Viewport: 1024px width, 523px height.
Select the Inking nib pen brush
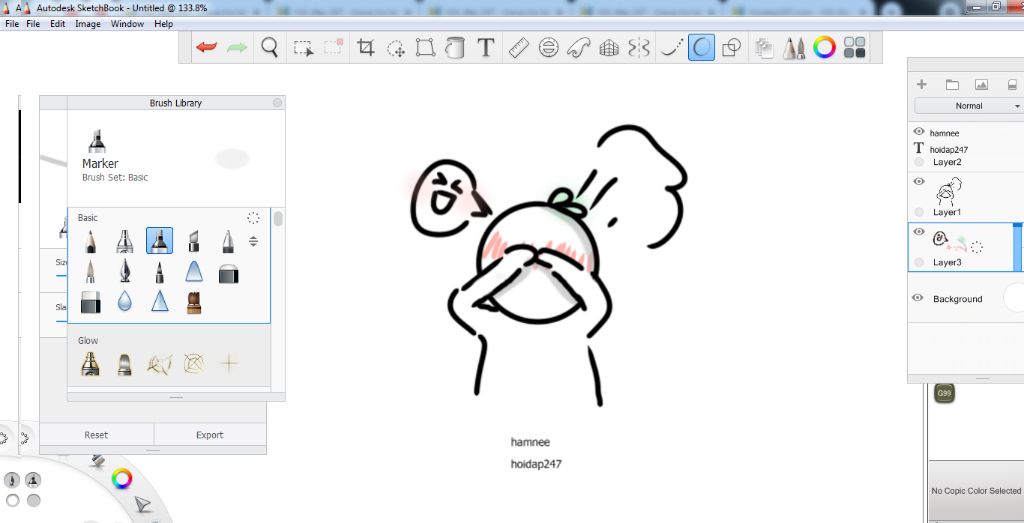[124, 271]
